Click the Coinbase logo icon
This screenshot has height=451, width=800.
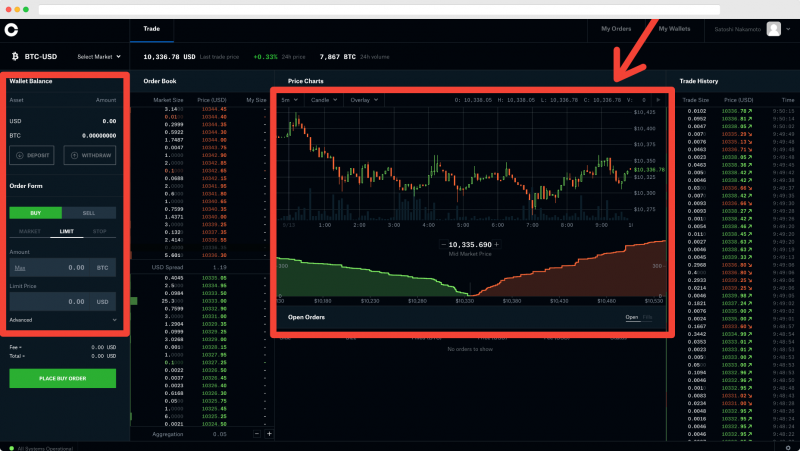pos(11,30)
